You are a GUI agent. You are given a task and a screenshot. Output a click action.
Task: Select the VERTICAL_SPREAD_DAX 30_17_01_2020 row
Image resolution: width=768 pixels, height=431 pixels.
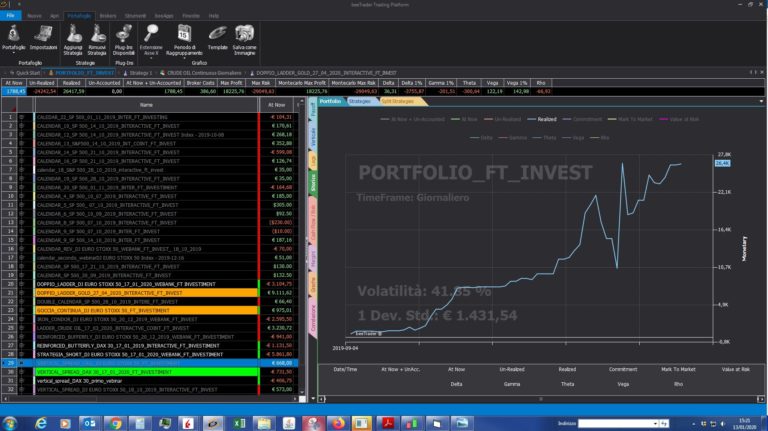pos(147,372)
